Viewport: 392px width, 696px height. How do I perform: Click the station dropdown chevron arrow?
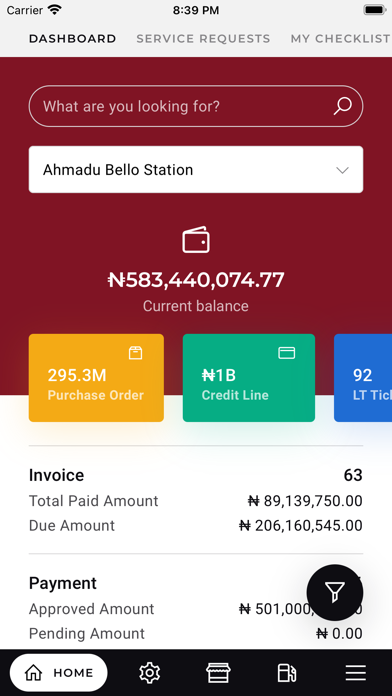(x=342, y=170)
